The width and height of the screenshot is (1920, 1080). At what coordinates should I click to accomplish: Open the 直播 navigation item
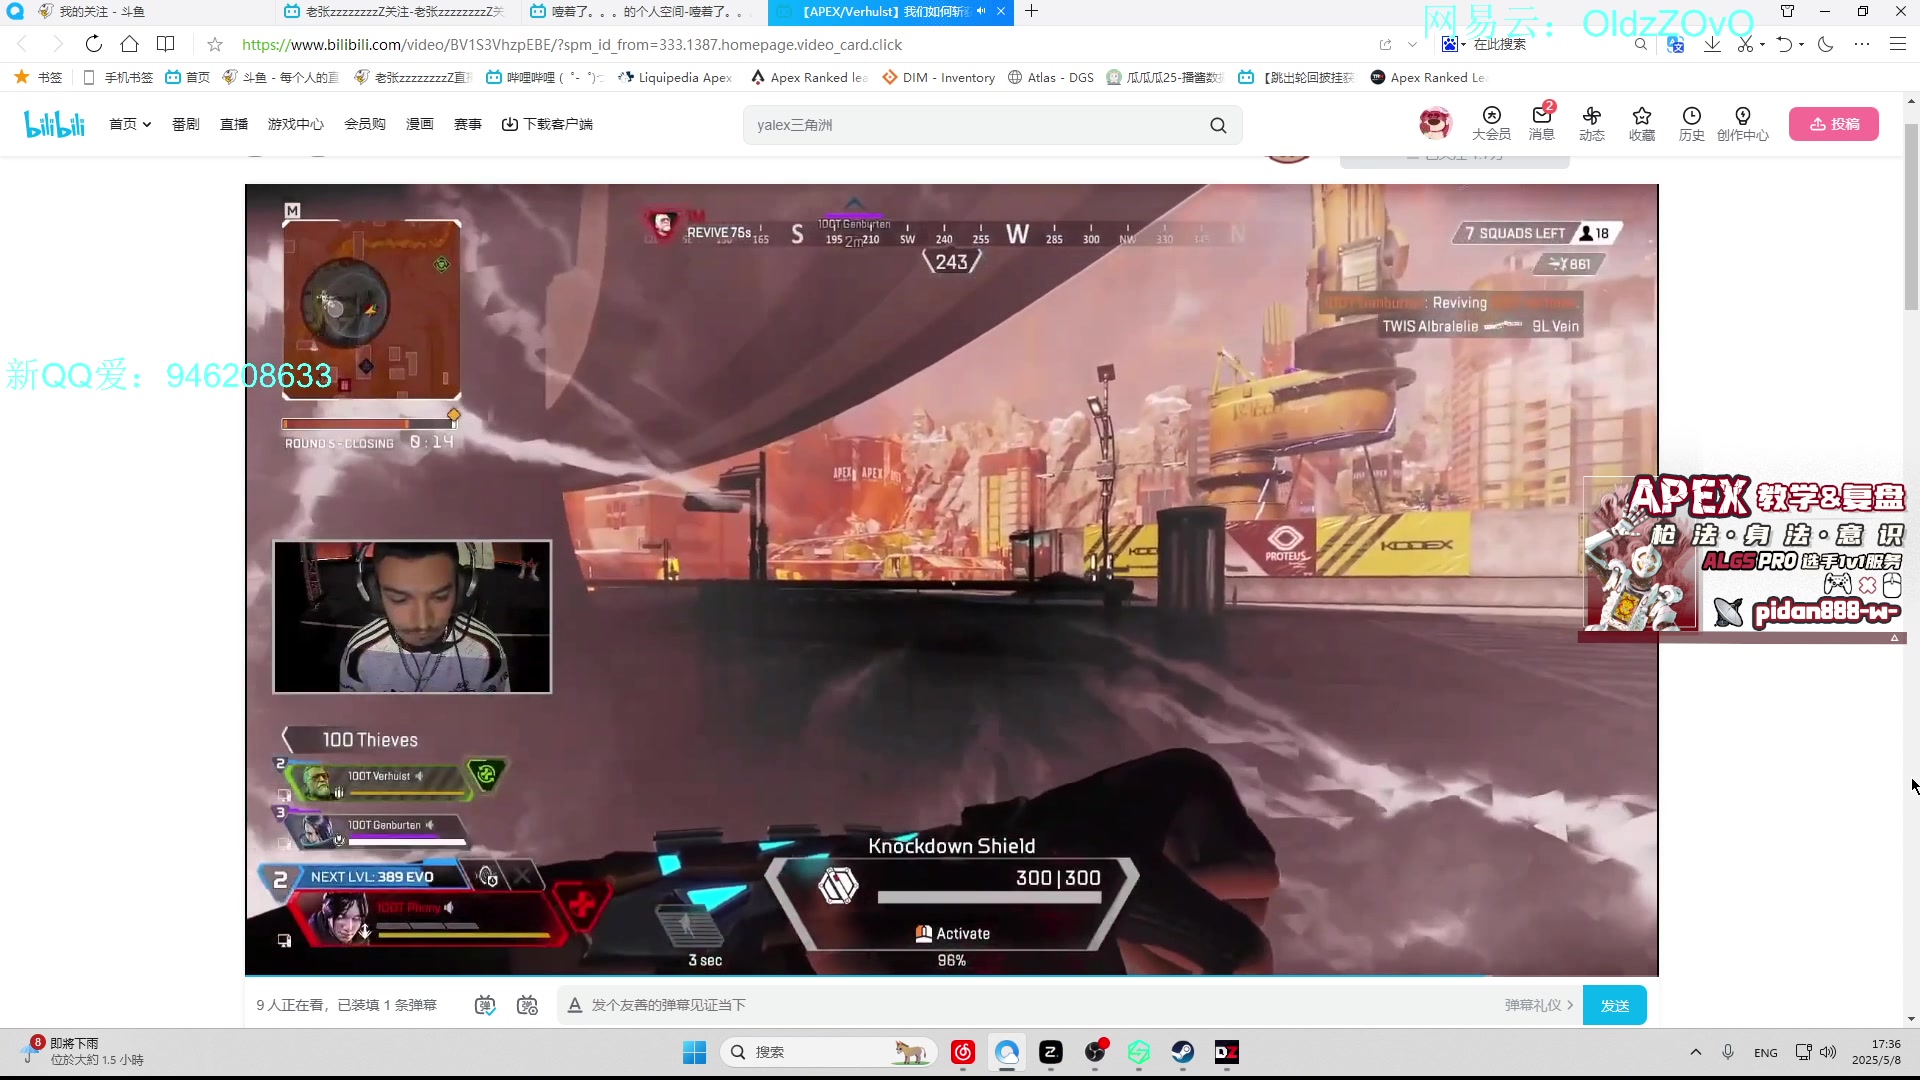[233, 124]
